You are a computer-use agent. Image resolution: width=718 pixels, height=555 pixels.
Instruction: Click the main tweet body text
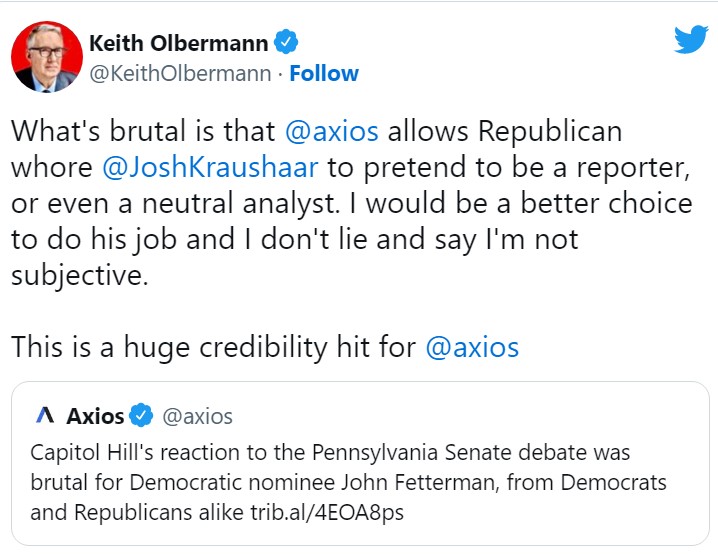point(352,203)
